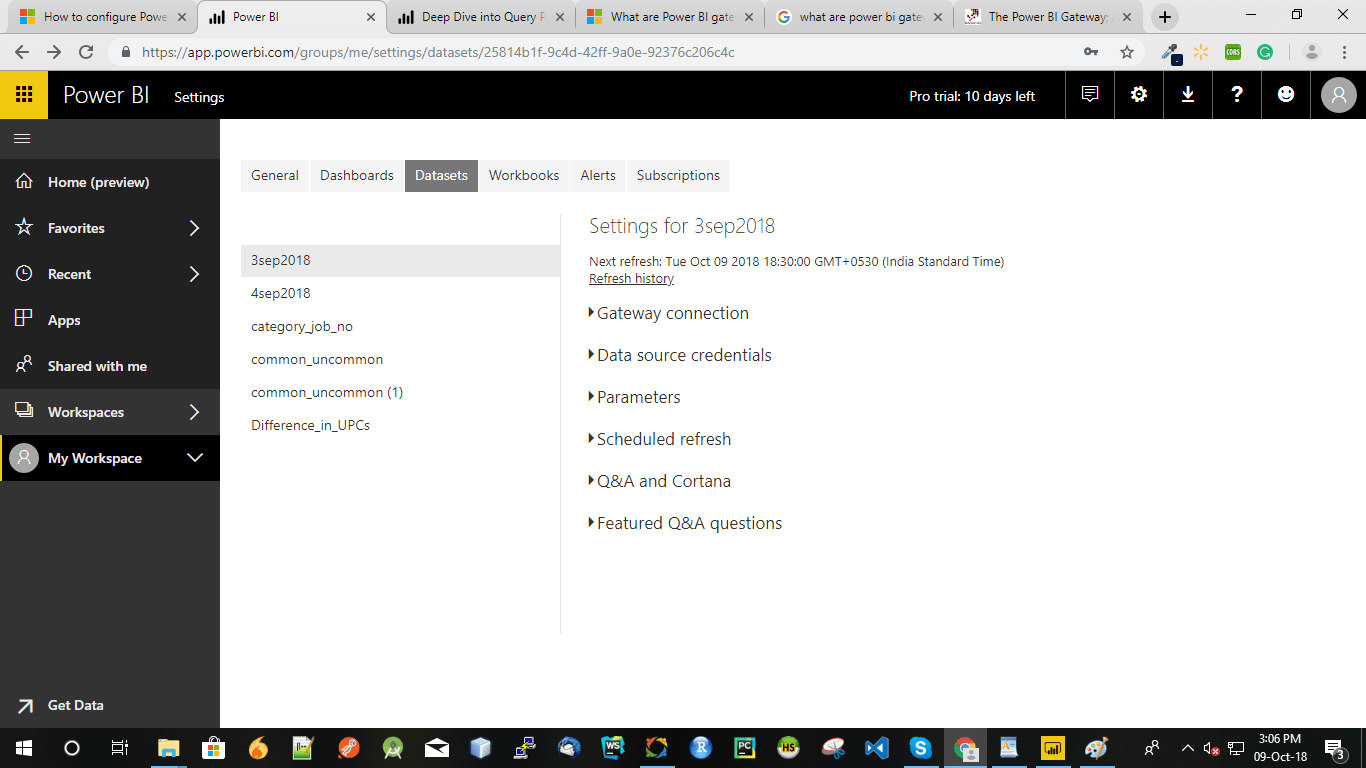The width and height of the screenshot is (1366, 768).
Task: Open the help question mark menu
Action: pyautogui.click(x=1237, y=95)
